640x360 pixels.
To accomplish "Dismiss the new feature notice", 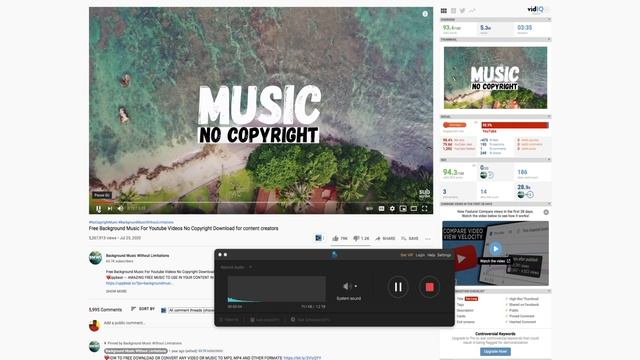I will 546,212.
